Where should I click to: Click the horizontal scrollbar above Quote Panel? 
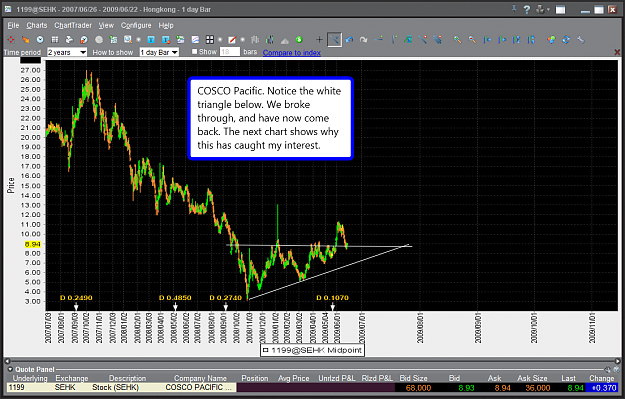pos(312,361)
